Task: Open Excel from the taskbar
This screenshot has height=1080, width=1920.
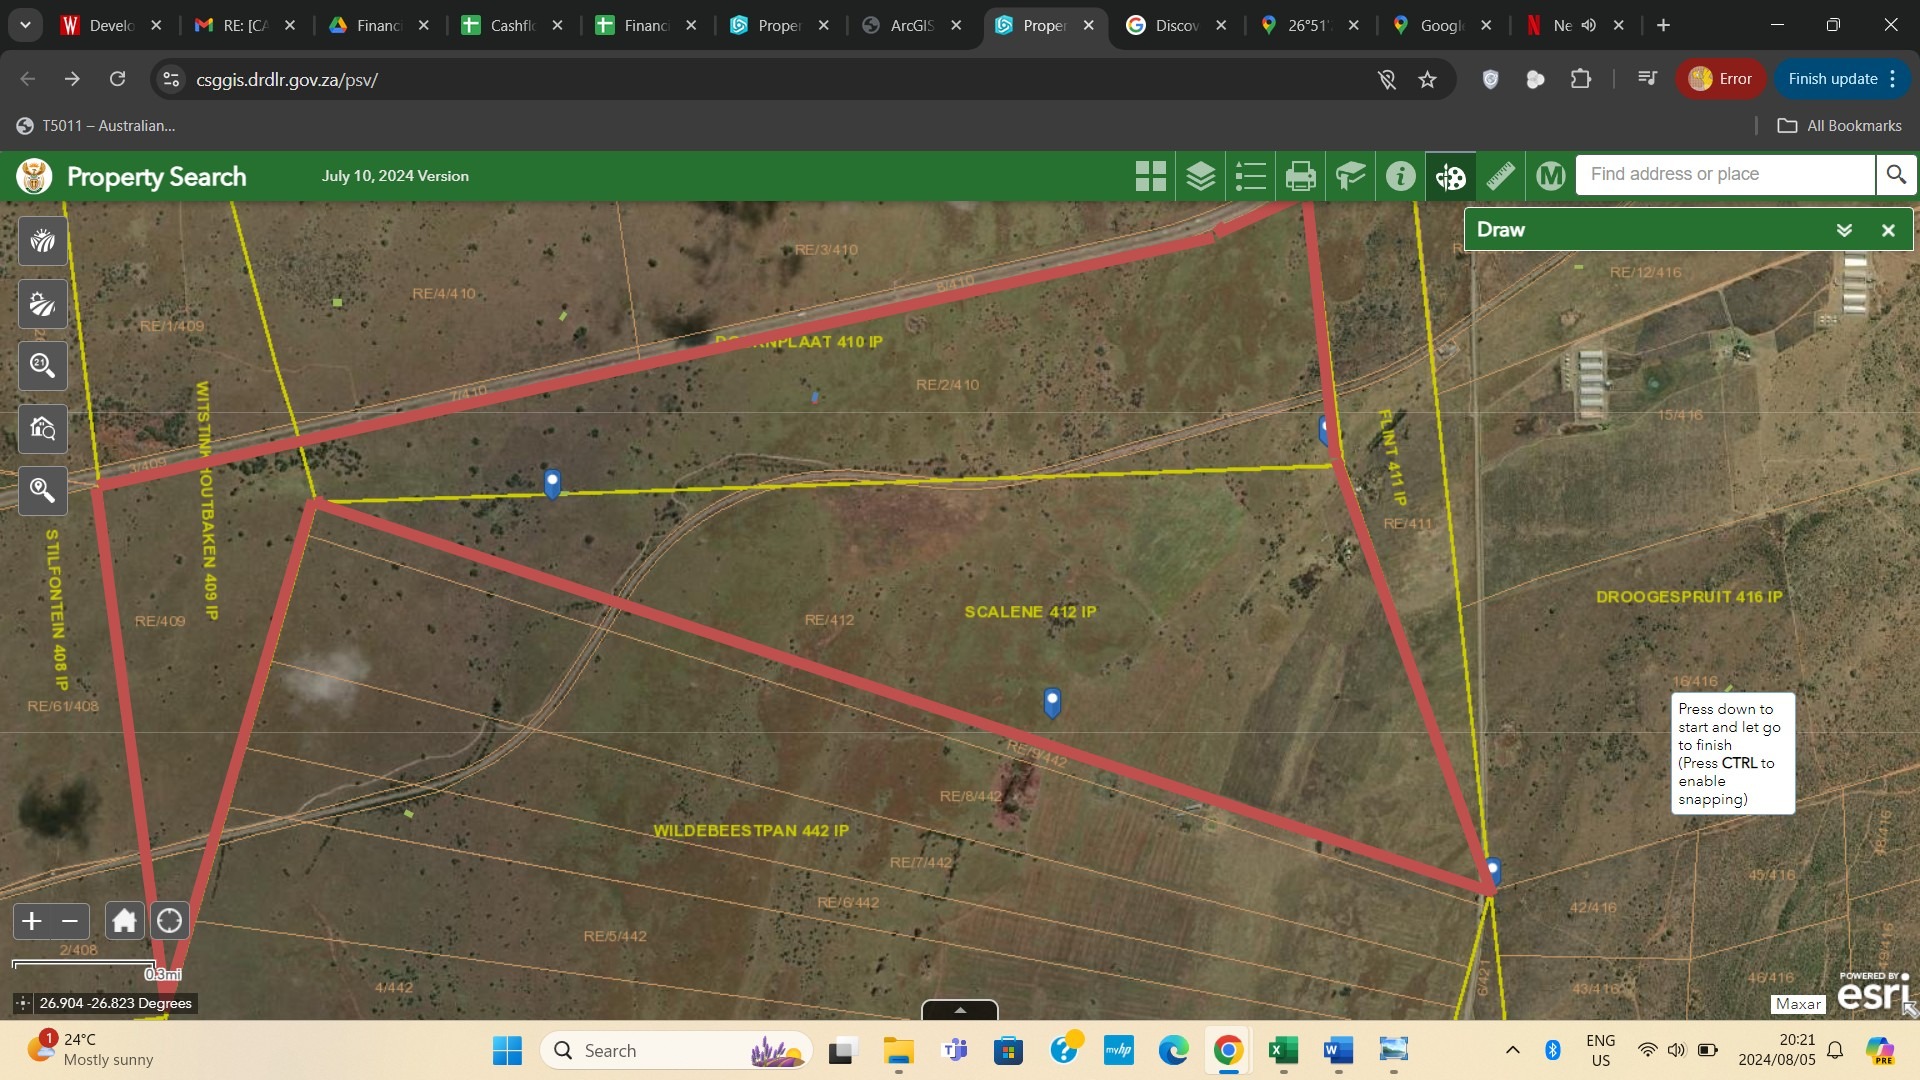Action: [1282, 1050]
